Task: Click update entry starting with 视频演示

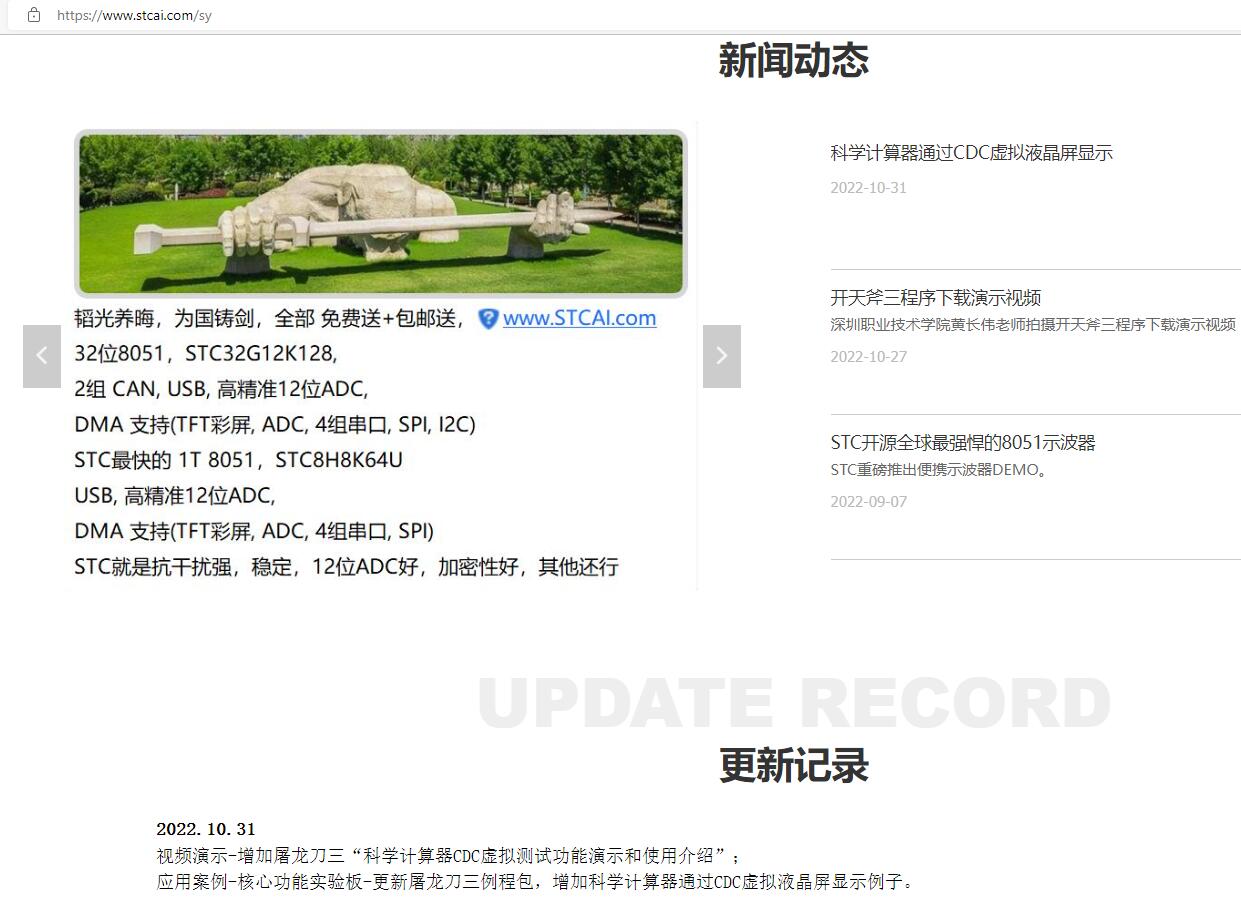Action: coord(448,856)
